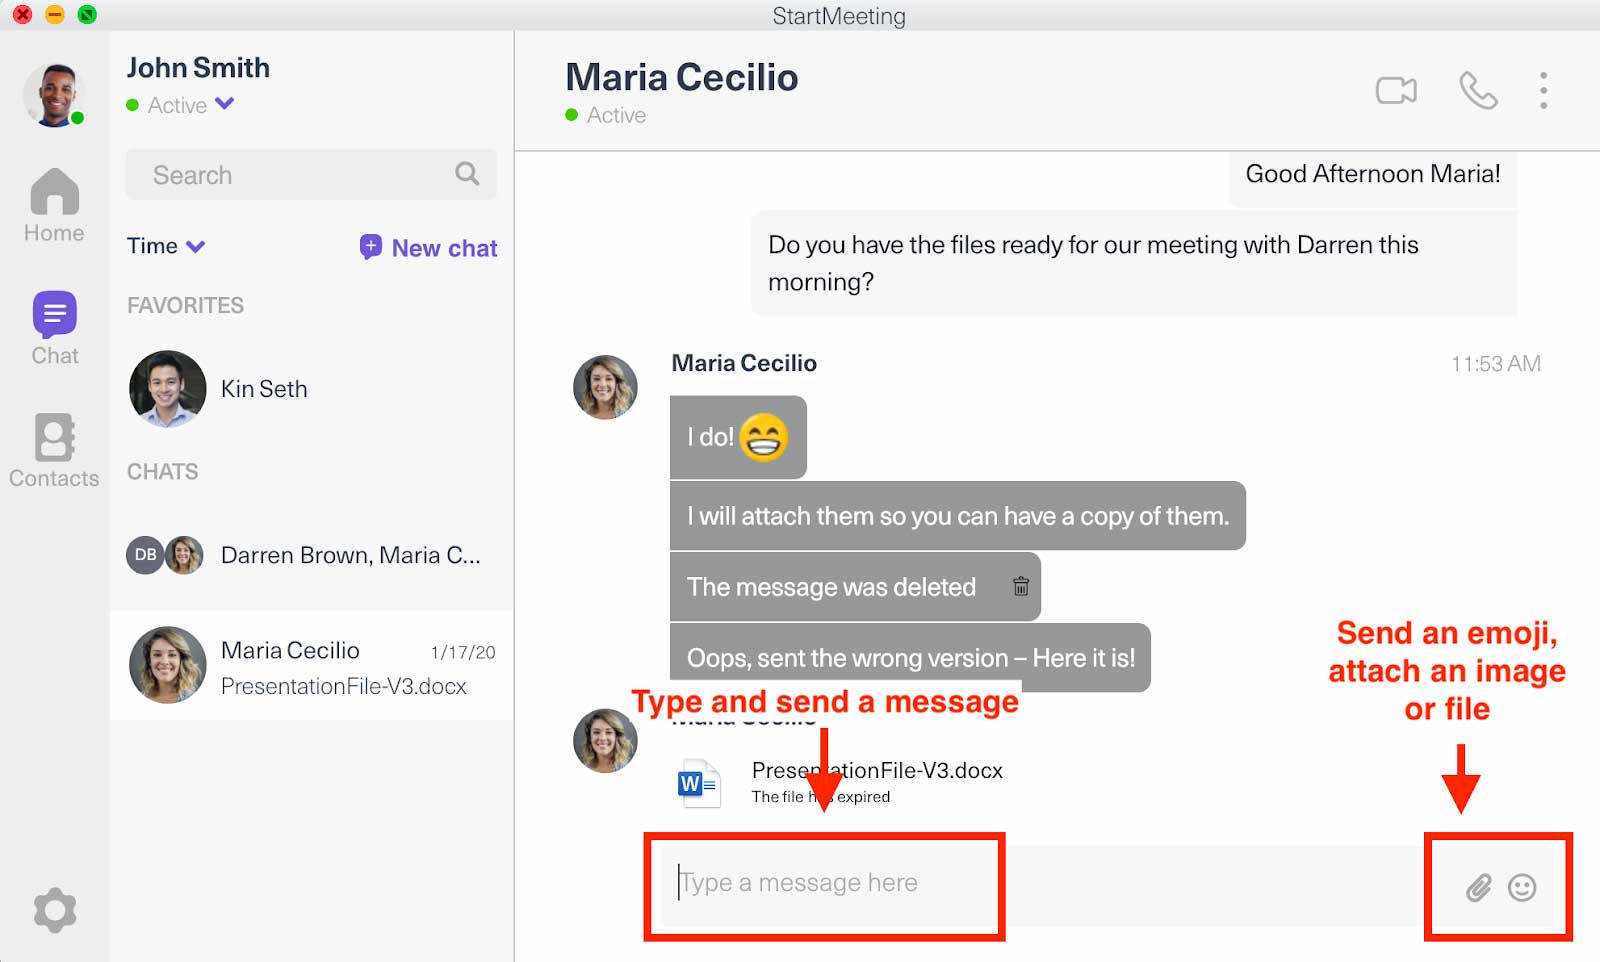Switch to the Chat tab
This screenshot has width=1600, height=962.
pyautogui.click(x=54, y=328)
